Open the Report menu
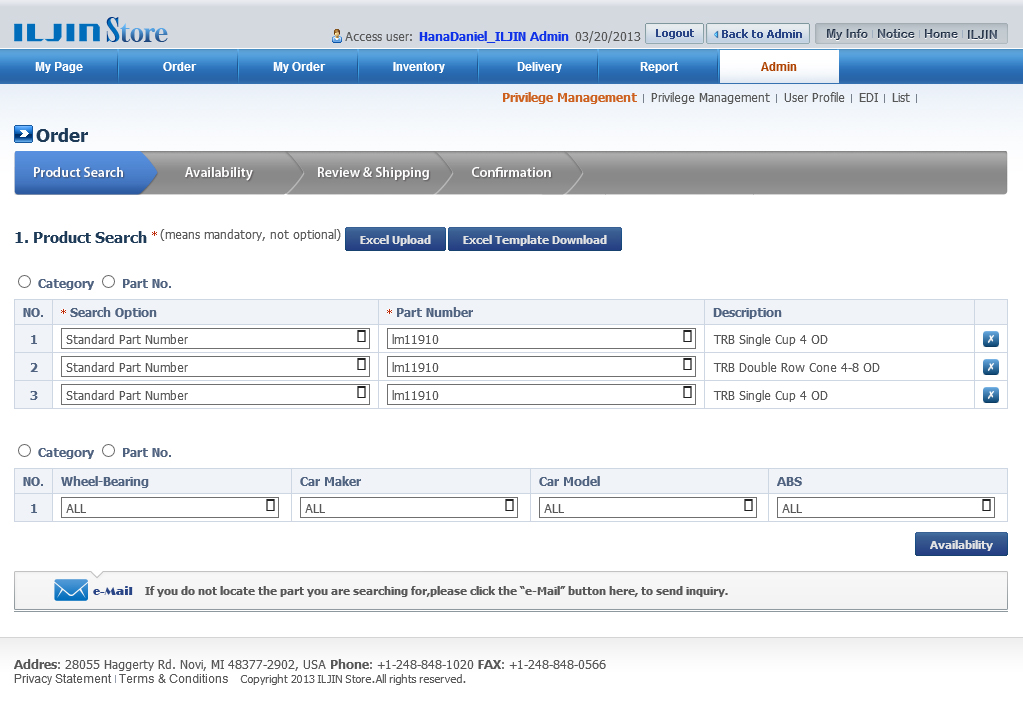Screen dimensions: 1023x701 pos(659,67)
